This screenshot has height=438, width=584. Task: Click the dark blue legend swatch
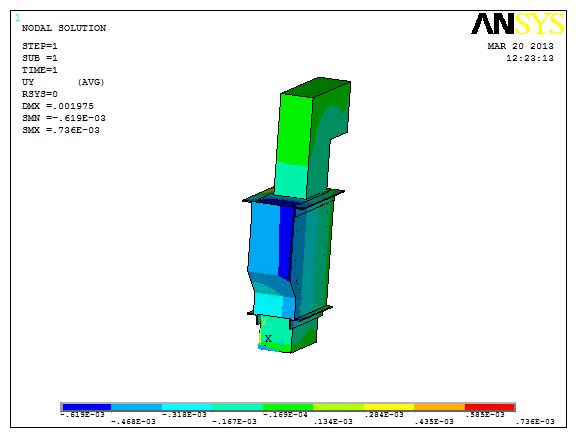[x=86, y=407]
